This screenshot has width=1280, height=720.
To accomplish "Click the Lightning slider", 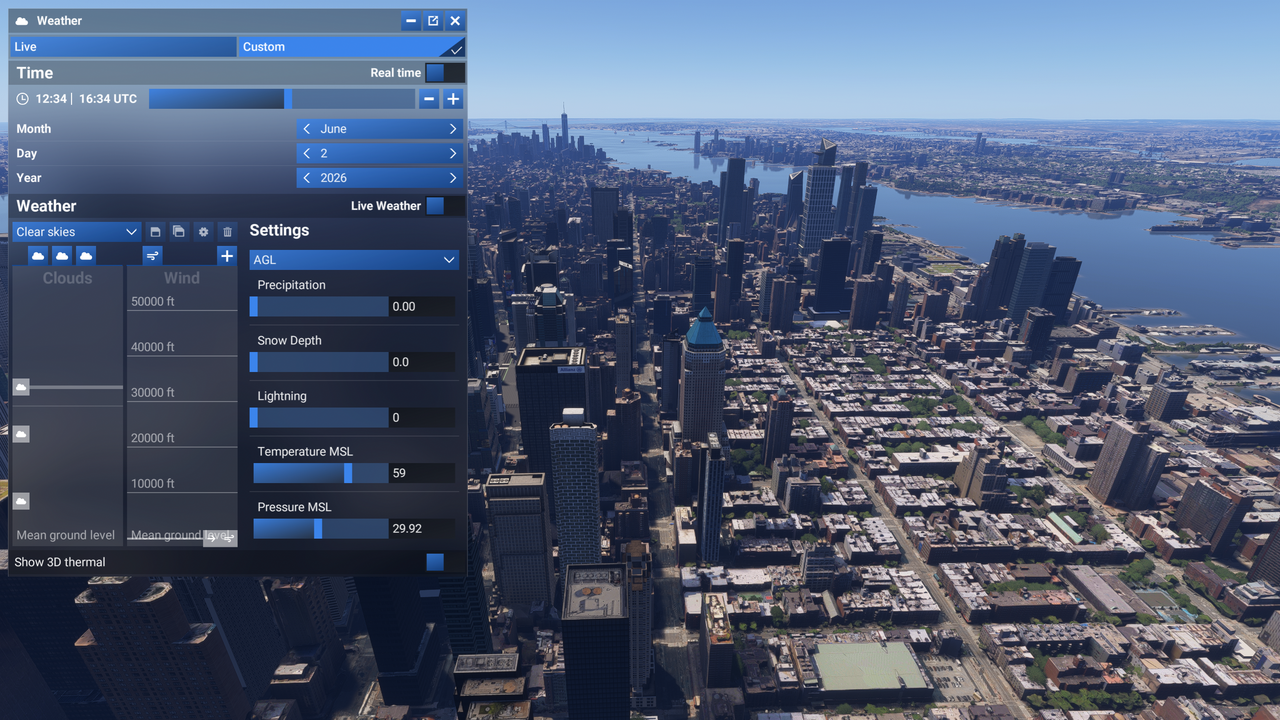I will pos(319,418).
